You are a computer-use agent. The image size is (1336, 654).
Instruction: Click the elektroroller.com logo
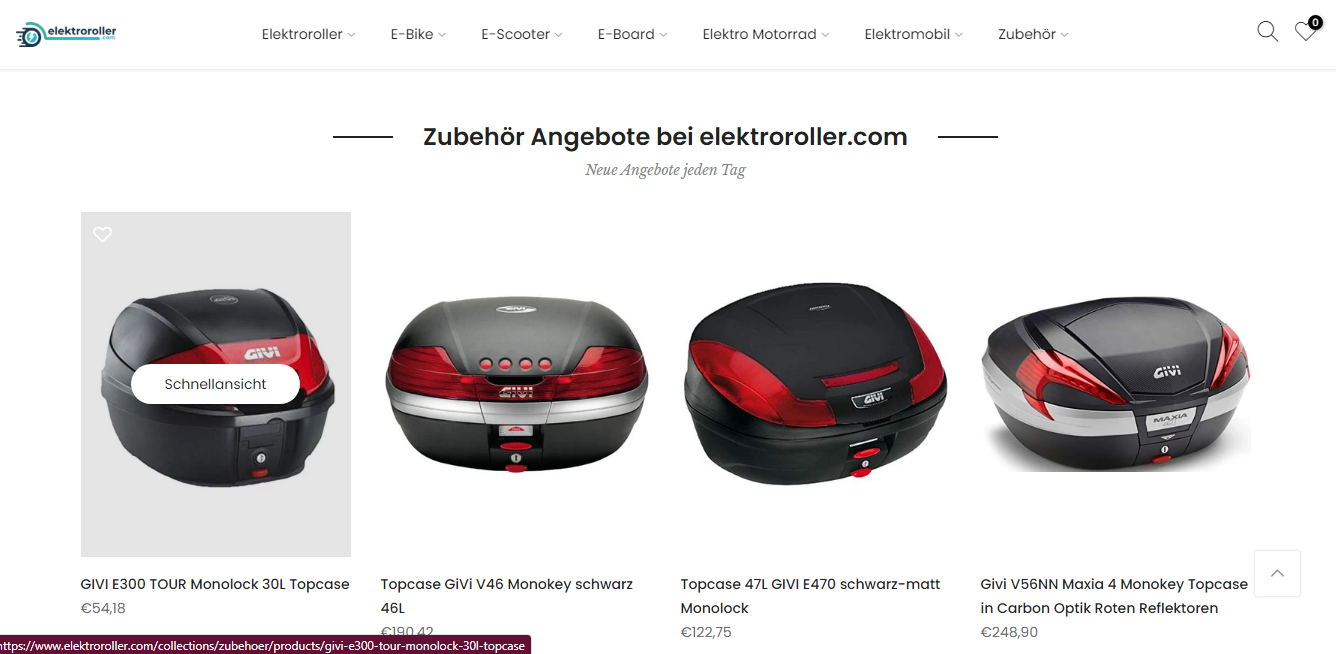67,34
